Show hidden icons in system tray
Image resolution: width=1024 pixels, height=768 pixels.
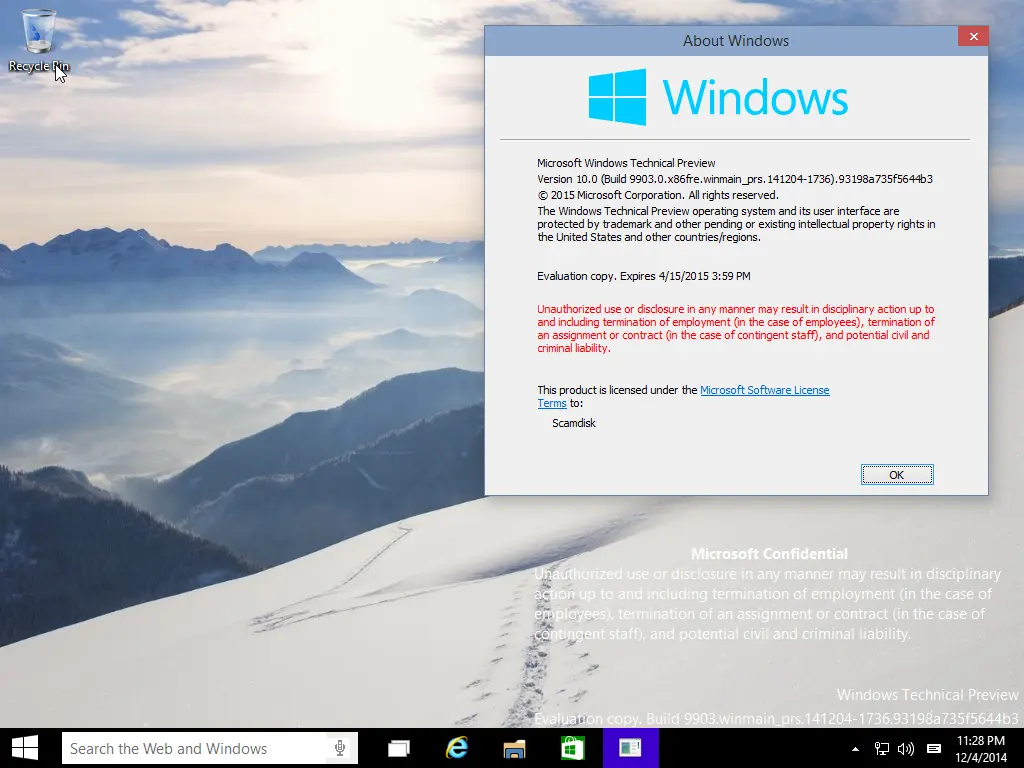[856, 749]
